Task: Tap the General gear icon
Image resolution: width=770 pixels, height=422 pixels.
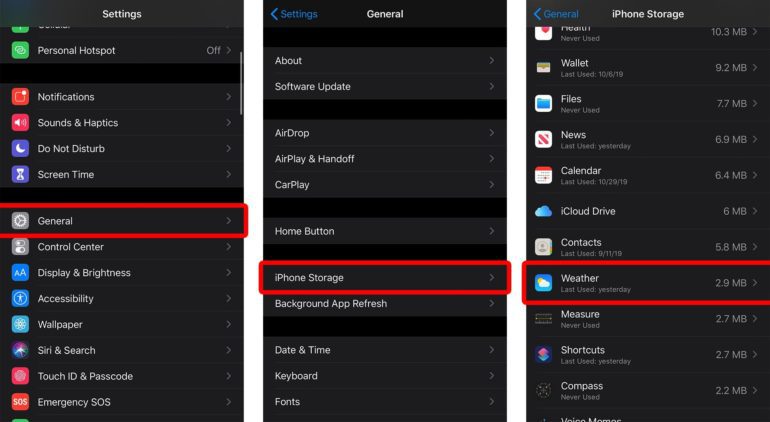Action: pos(20,221)
